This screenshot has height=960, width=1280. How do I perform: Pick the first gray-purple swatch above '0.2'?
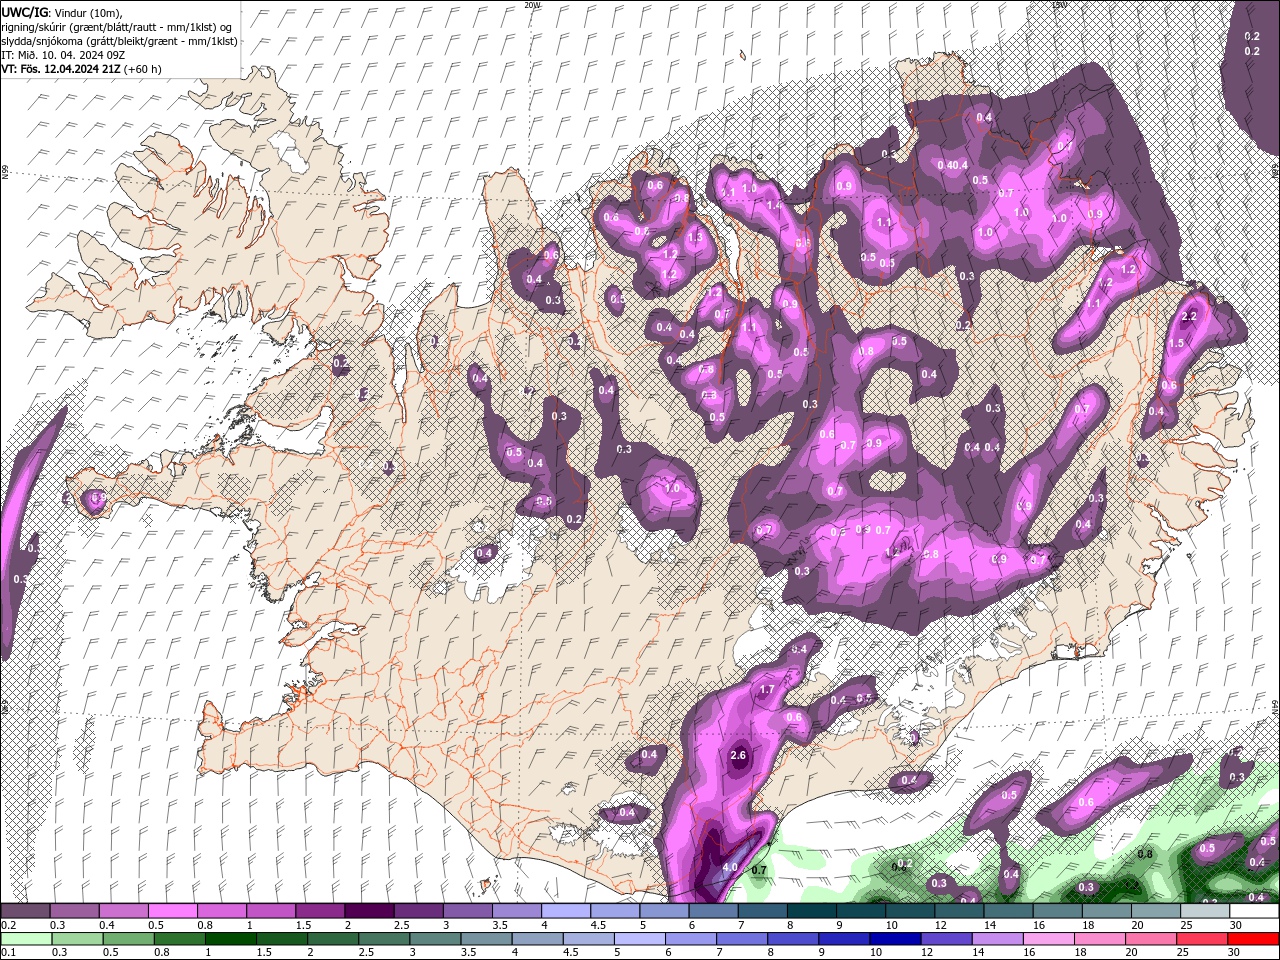(x=25, y=911)
